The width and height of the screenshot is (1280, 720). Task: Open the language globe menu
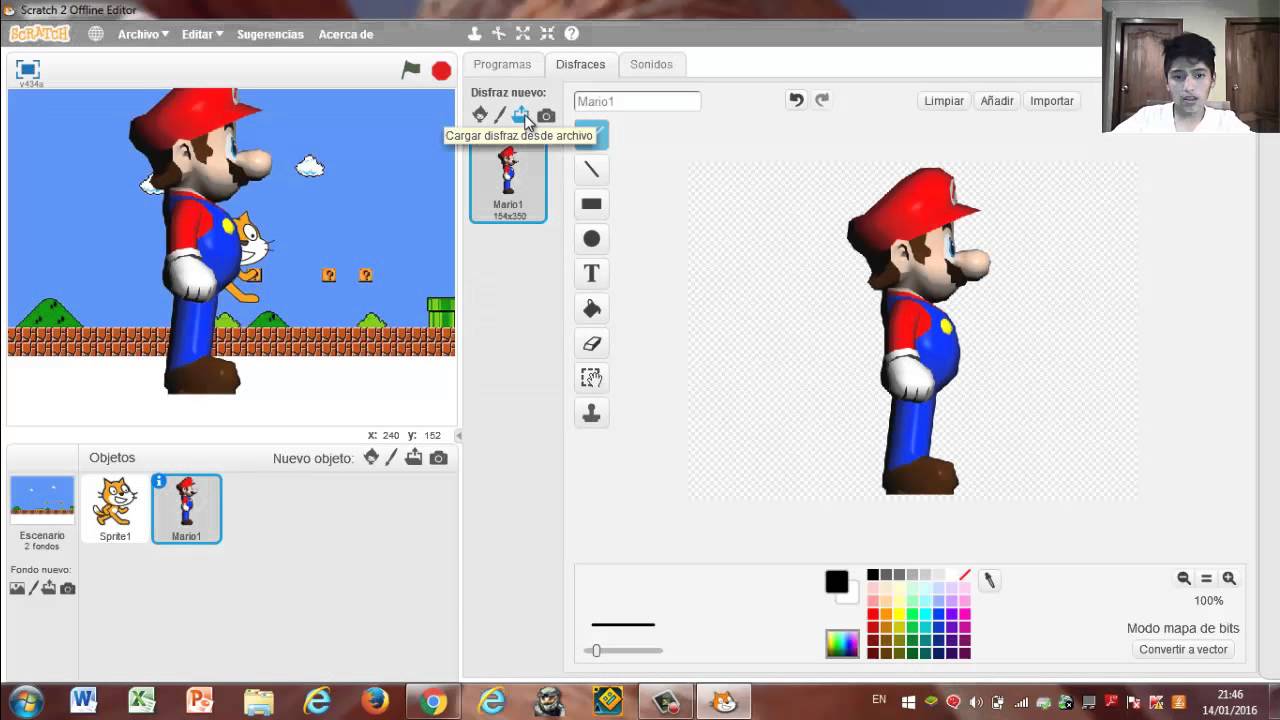96,34
